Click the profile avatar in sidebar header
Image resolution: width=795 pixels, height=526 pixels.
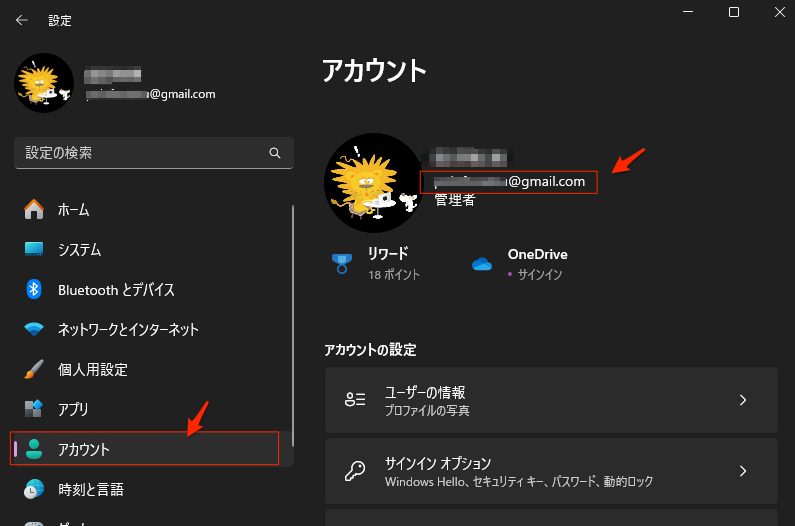44,83
